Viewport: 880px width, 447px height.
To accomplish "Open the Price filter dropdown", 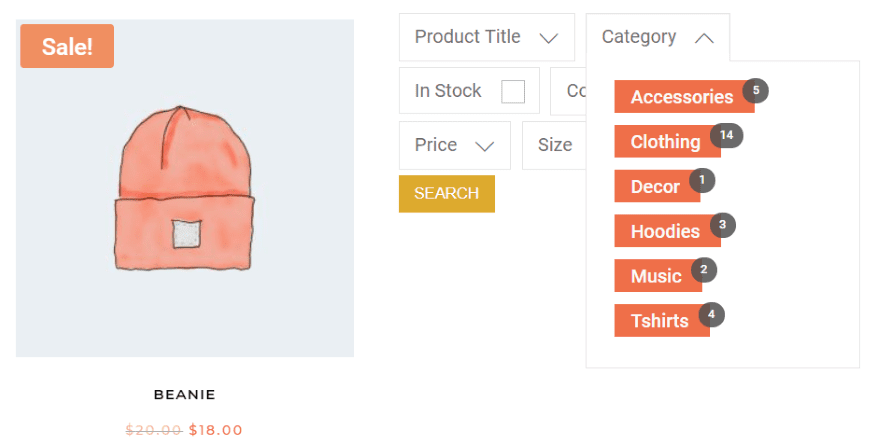I will pos(454,145).
